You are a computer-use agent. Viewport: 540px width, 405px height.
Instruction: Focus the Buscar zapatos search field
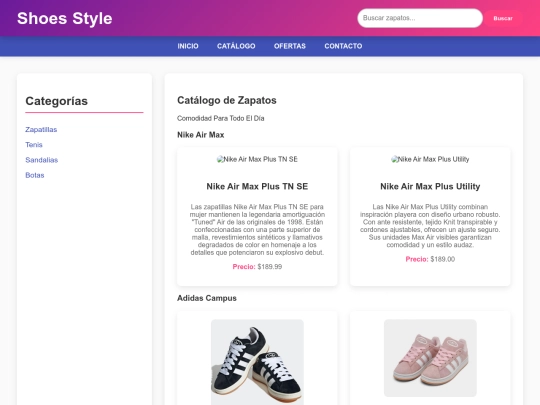pos(420,18)
